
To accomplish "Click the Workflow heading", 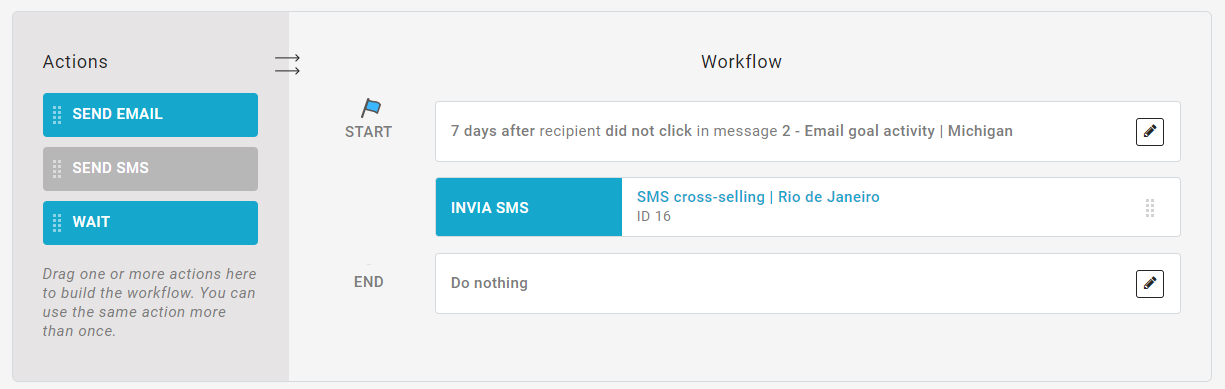I will pyautogui.click(x=741, y=62).
